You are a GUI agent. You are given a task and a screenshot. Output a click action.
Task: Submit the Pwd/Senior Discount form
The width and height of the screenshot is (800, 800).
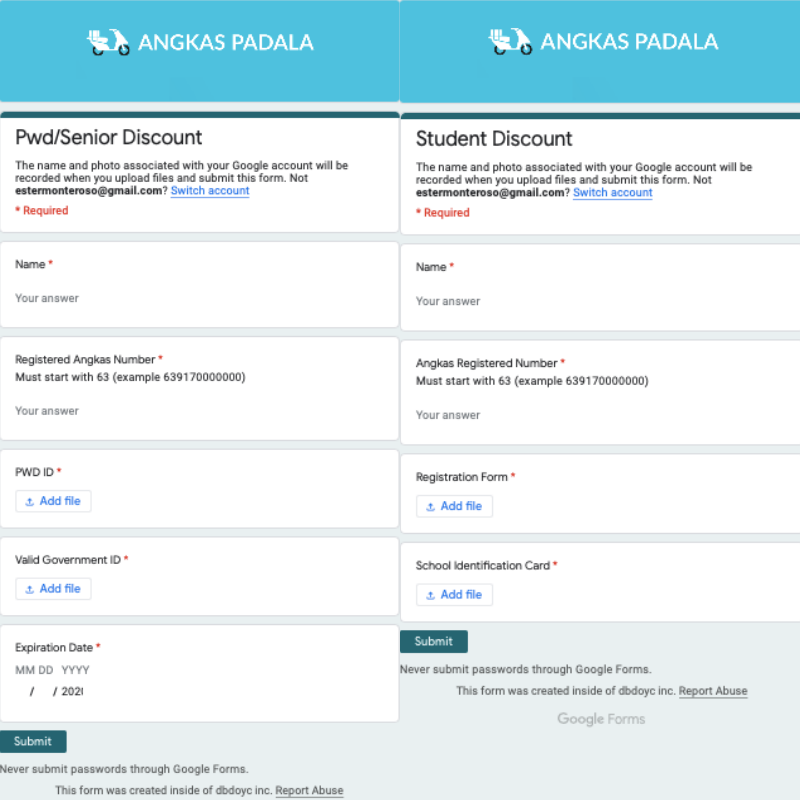[33, 741]
